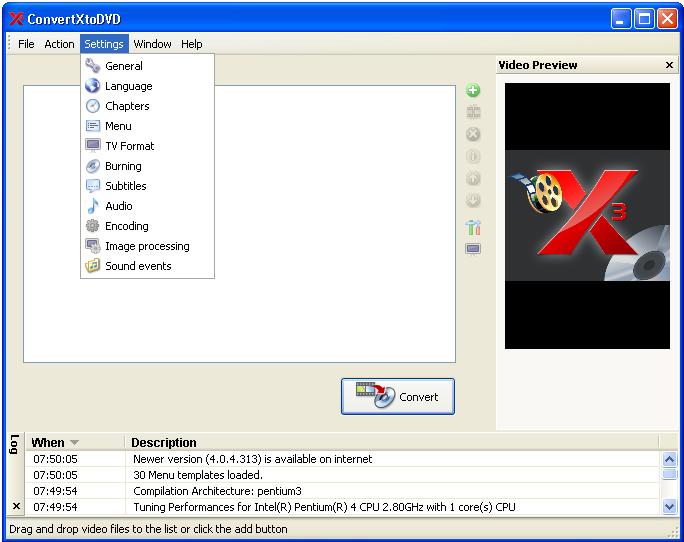
Task: Click the vertical Log tab label
Action: click(x=14, y=444)
